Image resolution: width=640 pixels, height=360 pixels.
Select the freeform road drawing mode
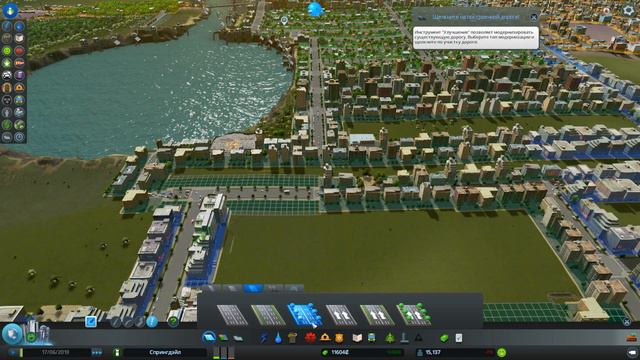click(140, 322)
